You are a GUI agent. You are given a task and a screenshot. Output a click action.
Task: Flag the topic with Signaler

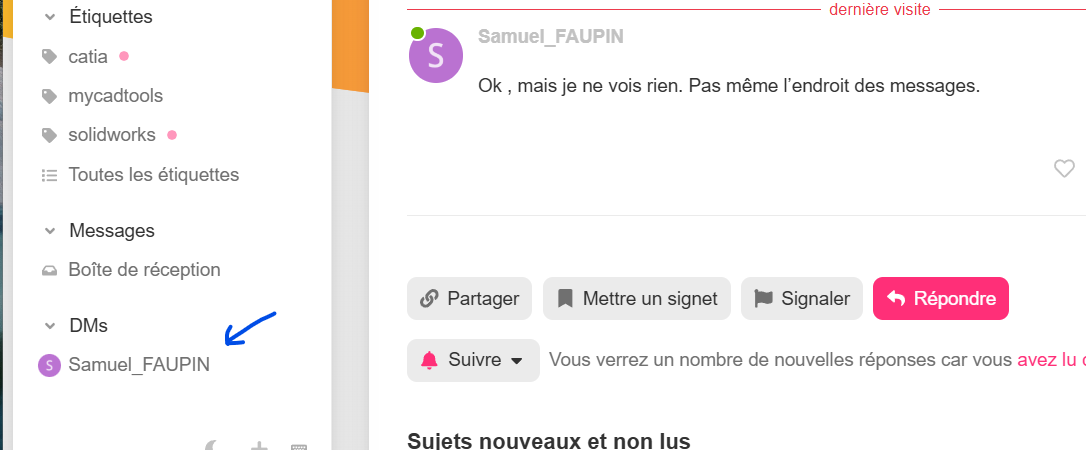(x=802, y=298)
